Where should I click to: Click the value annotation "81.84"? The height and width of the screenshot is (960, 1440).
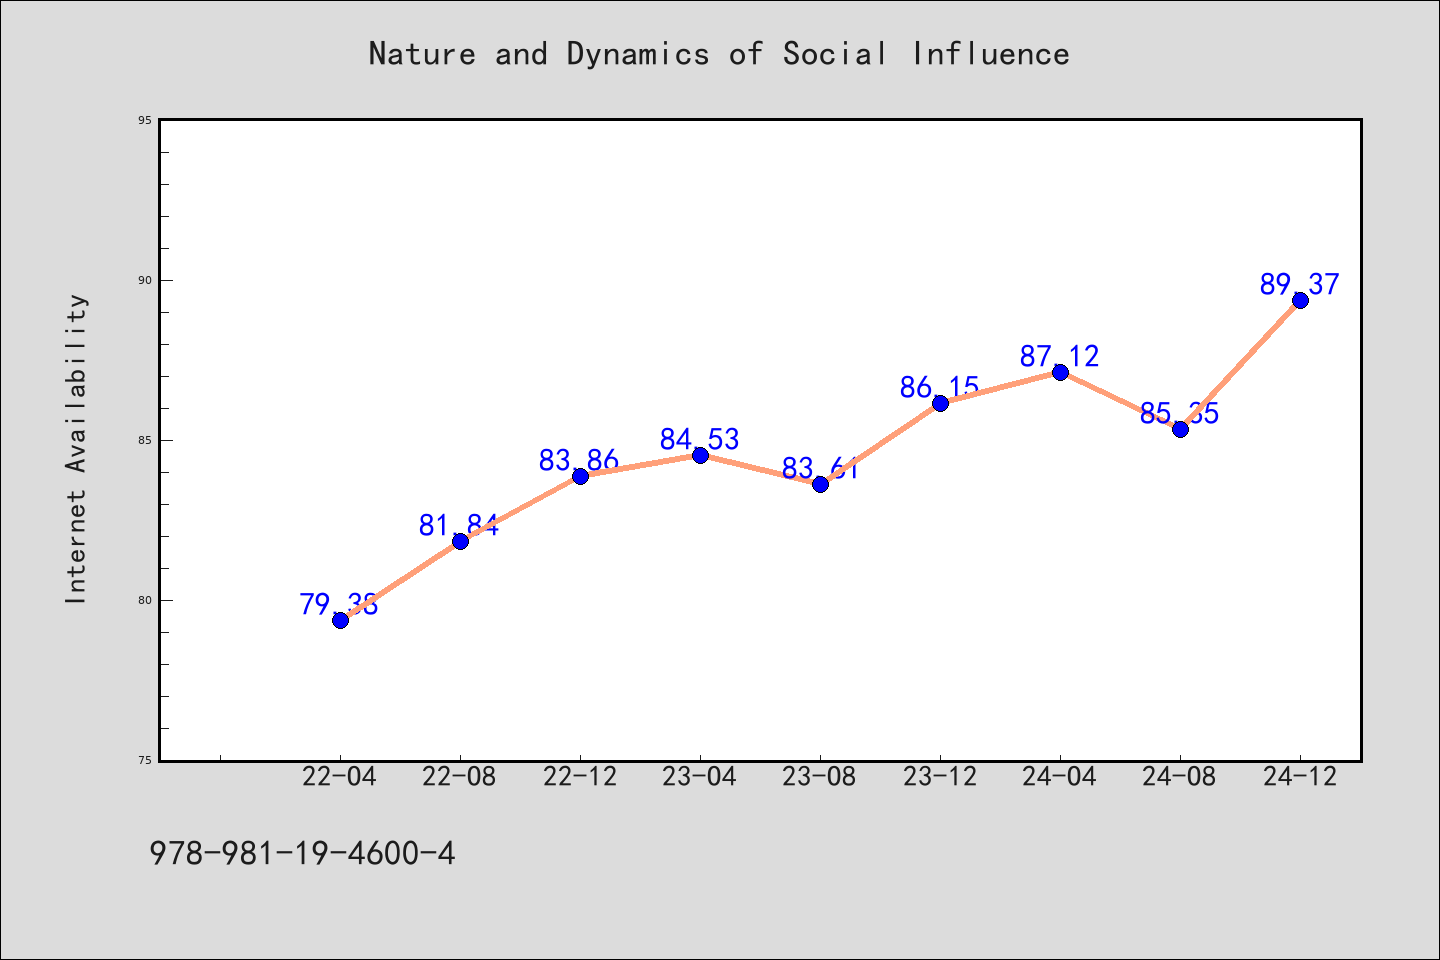click(459, 525)
